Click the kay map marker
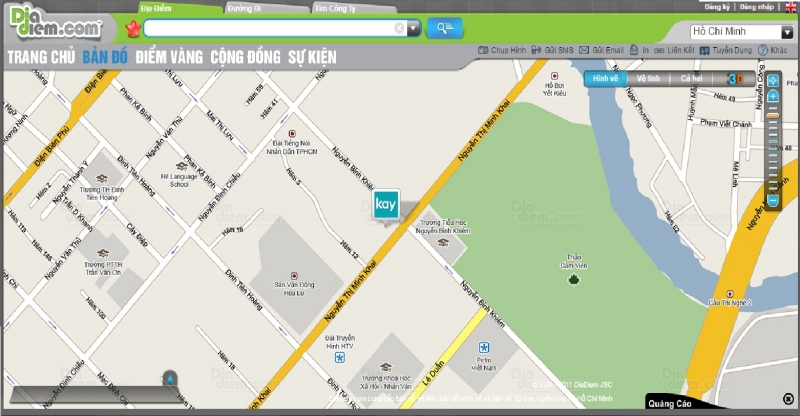The height and width of the screenshot is (416, 800). coord(386,205)
